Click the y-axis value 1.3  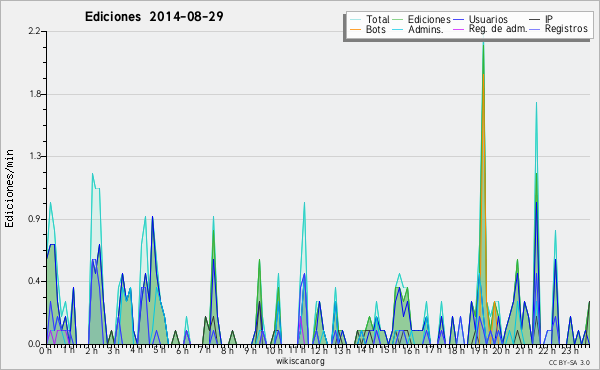click(34, 156)
